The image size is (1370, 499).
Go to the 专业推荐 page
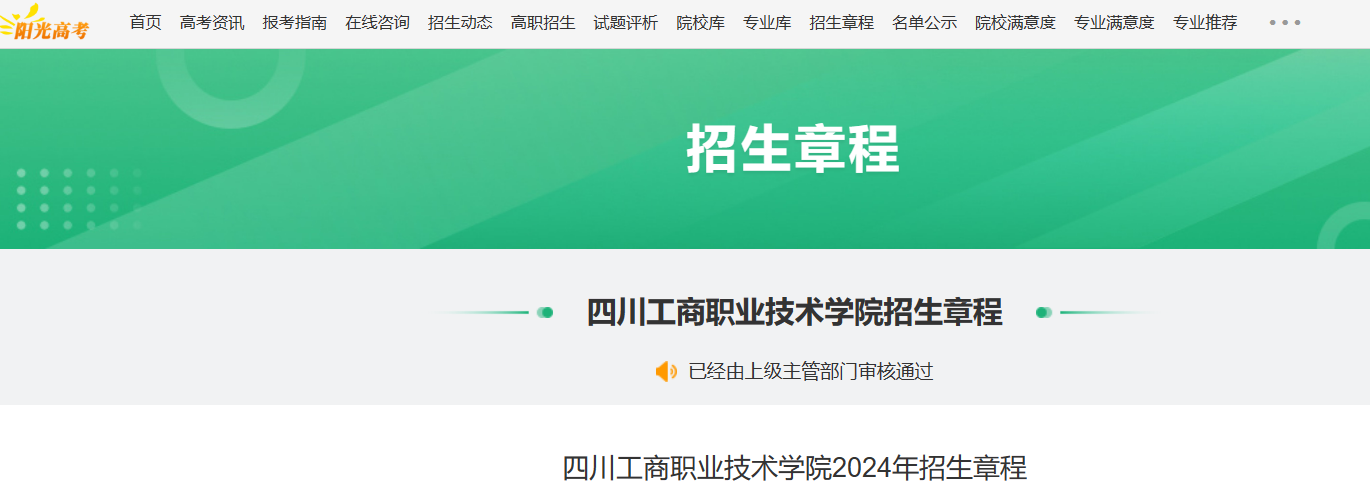coord(1205,22)
